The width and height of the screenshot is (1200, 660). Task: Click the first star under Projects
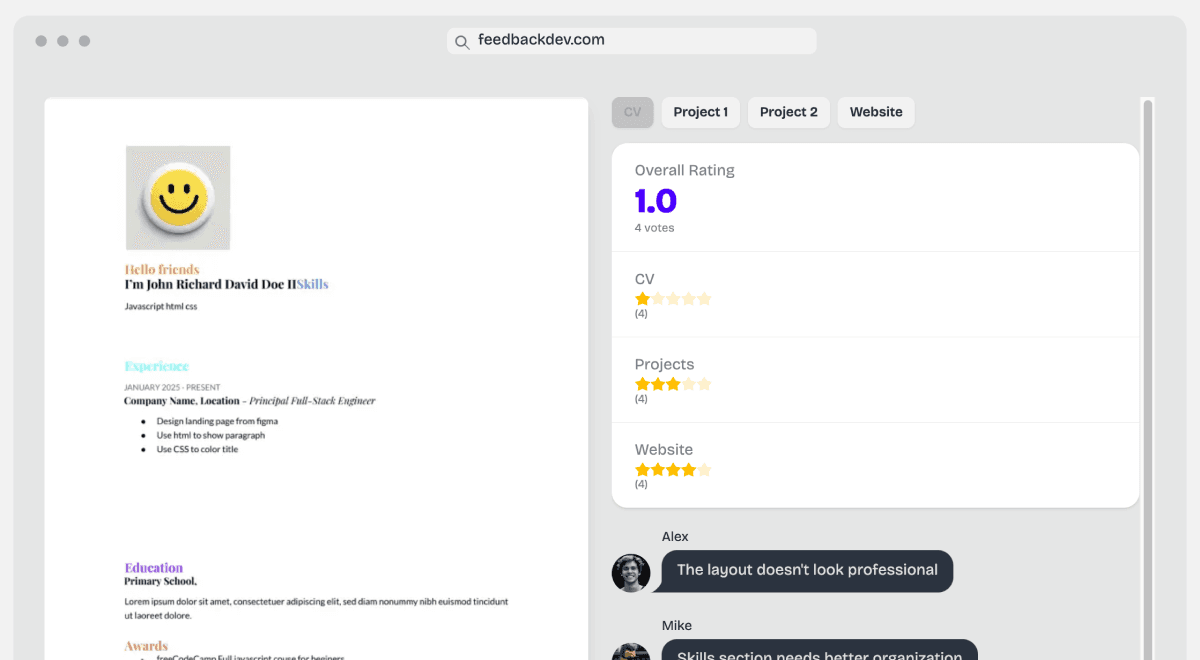click(x=641, y=383)
